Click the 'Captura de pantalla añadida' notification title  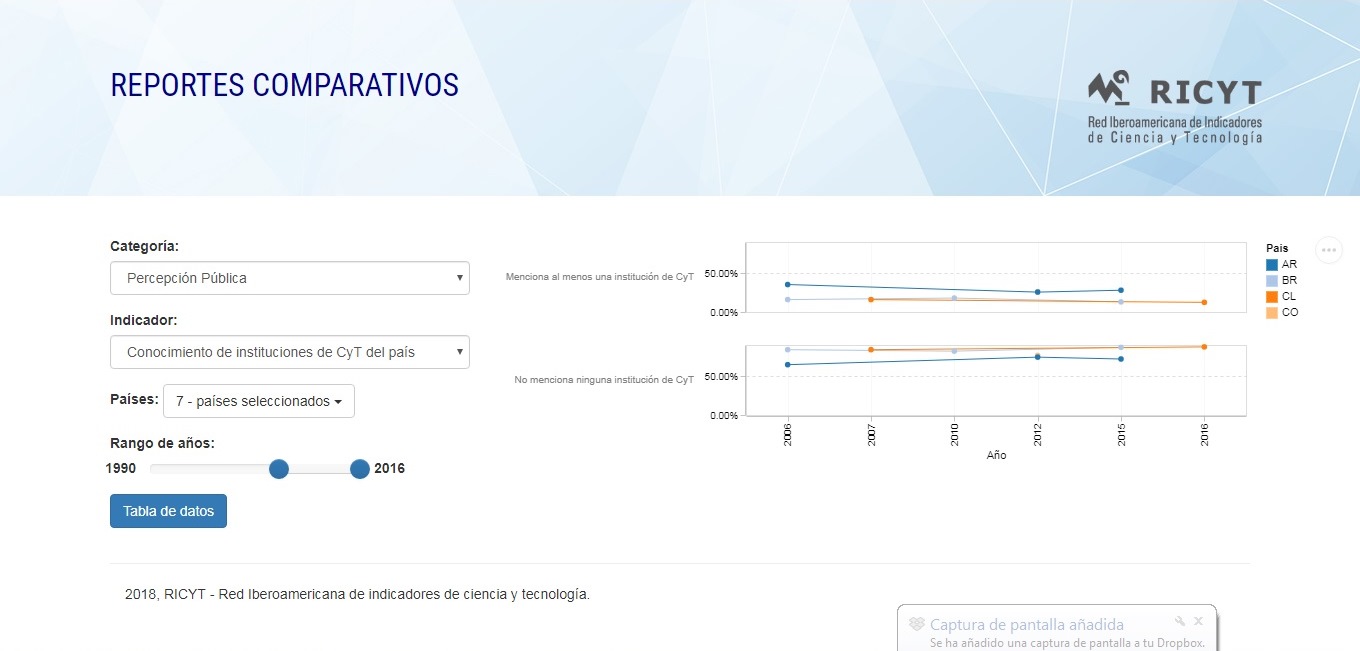(1027, 625)
